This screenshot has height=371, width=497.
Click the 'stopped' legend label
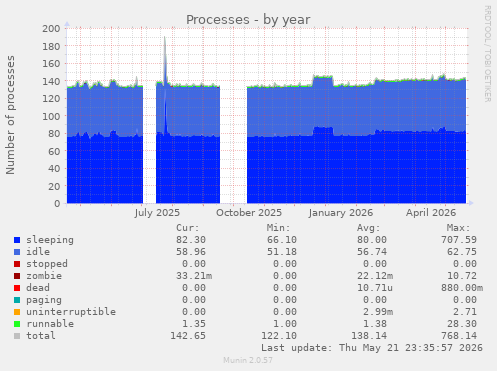[x=47, y=264]
